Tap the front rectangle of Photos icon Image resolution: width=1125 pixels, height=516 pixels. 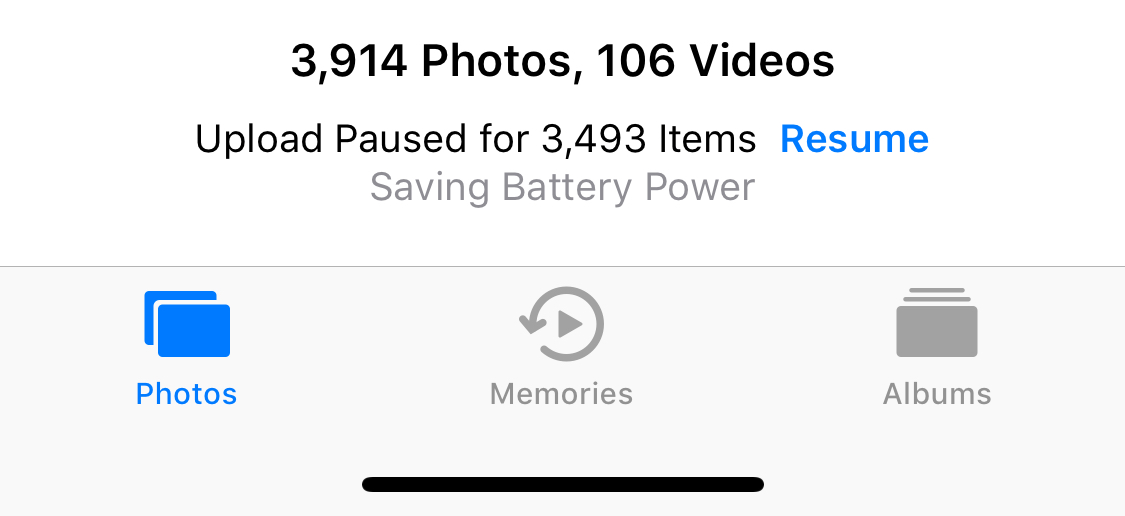coord(194,331)
